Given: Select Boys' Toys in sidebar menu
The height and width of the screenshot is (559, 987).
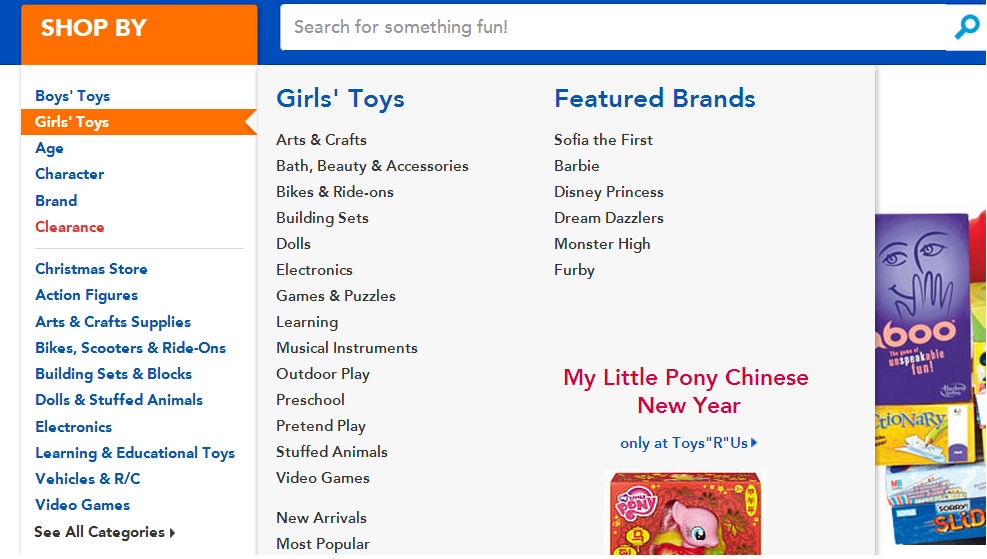Looking at the screenshot, I should (x=72, y=96).
